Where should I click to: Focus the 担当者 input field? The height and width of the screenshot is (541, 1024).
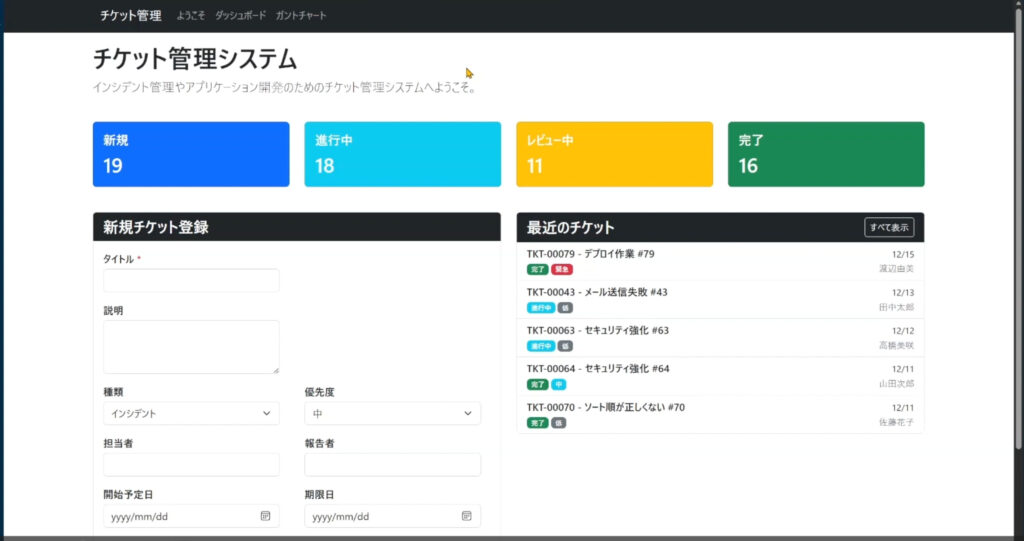tap(191, 465)
